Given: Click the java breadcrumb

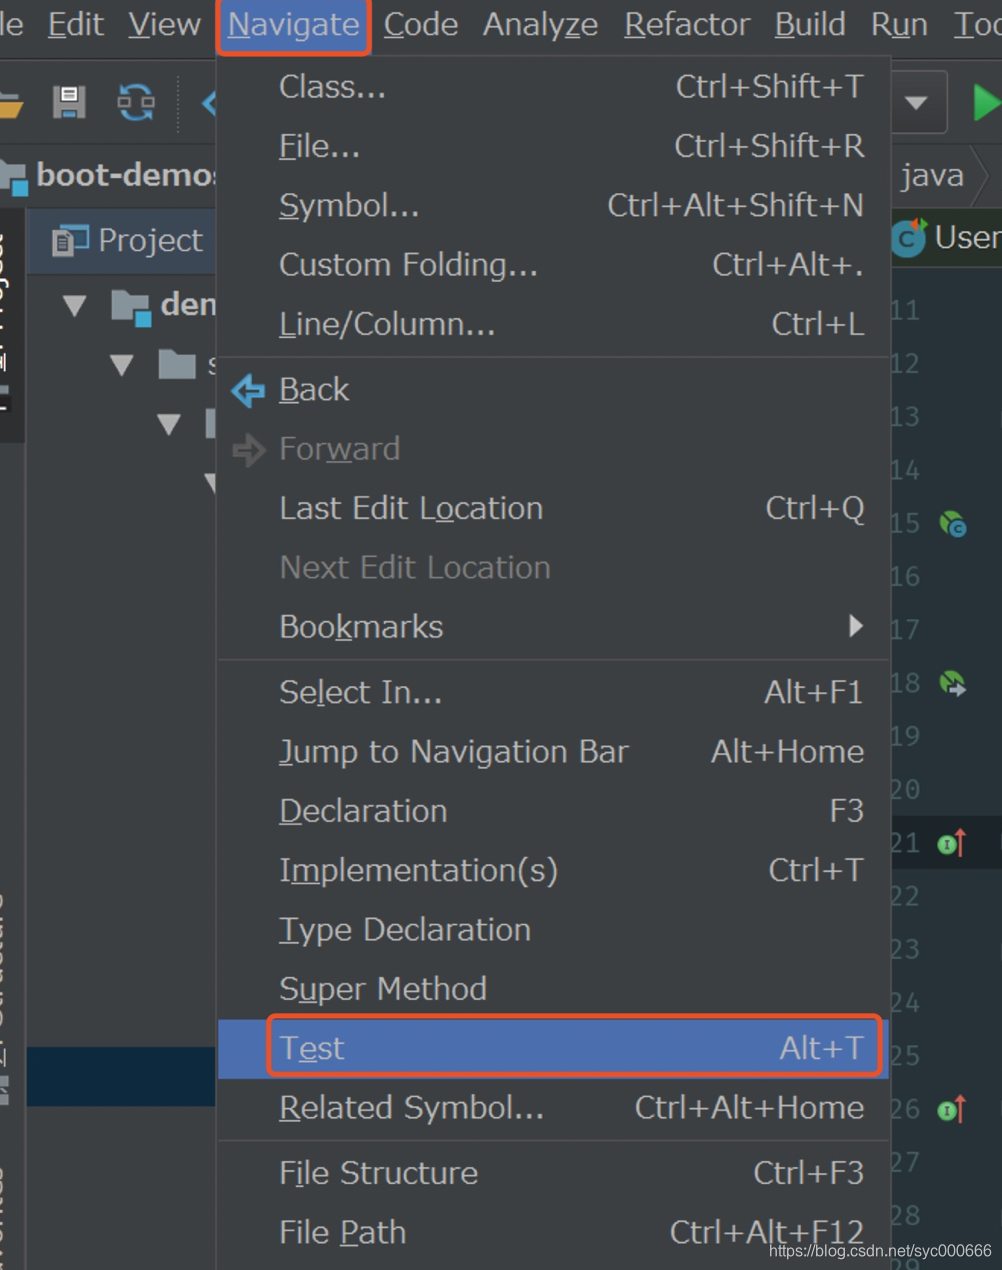Looking at the screenshot, I should 932,175.
